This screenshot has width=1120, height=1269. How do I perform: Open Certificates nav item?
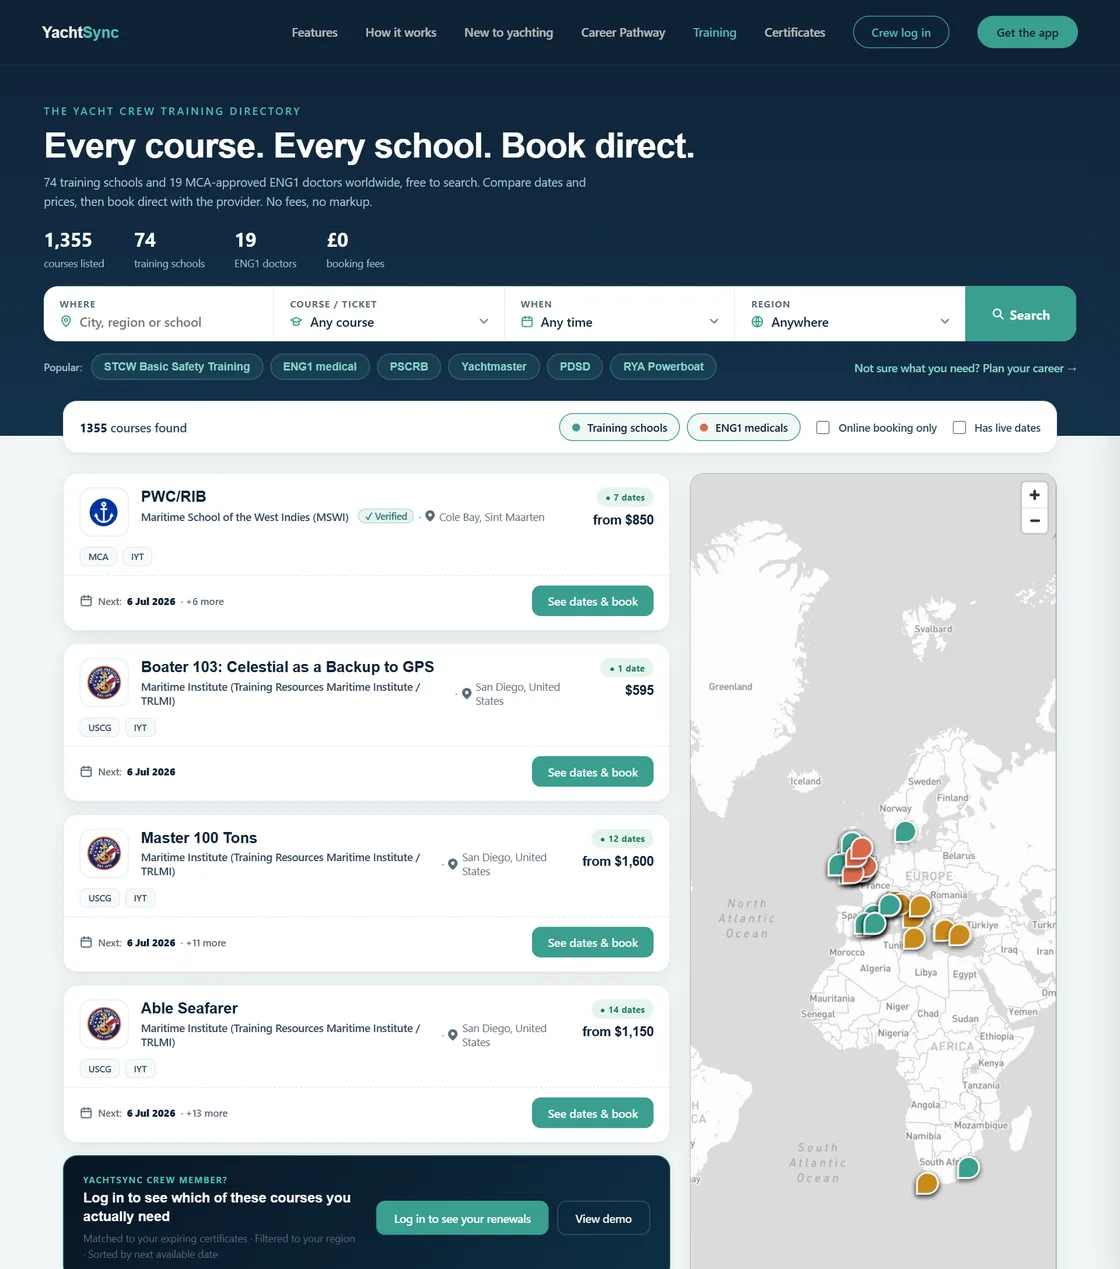[795, 32]
